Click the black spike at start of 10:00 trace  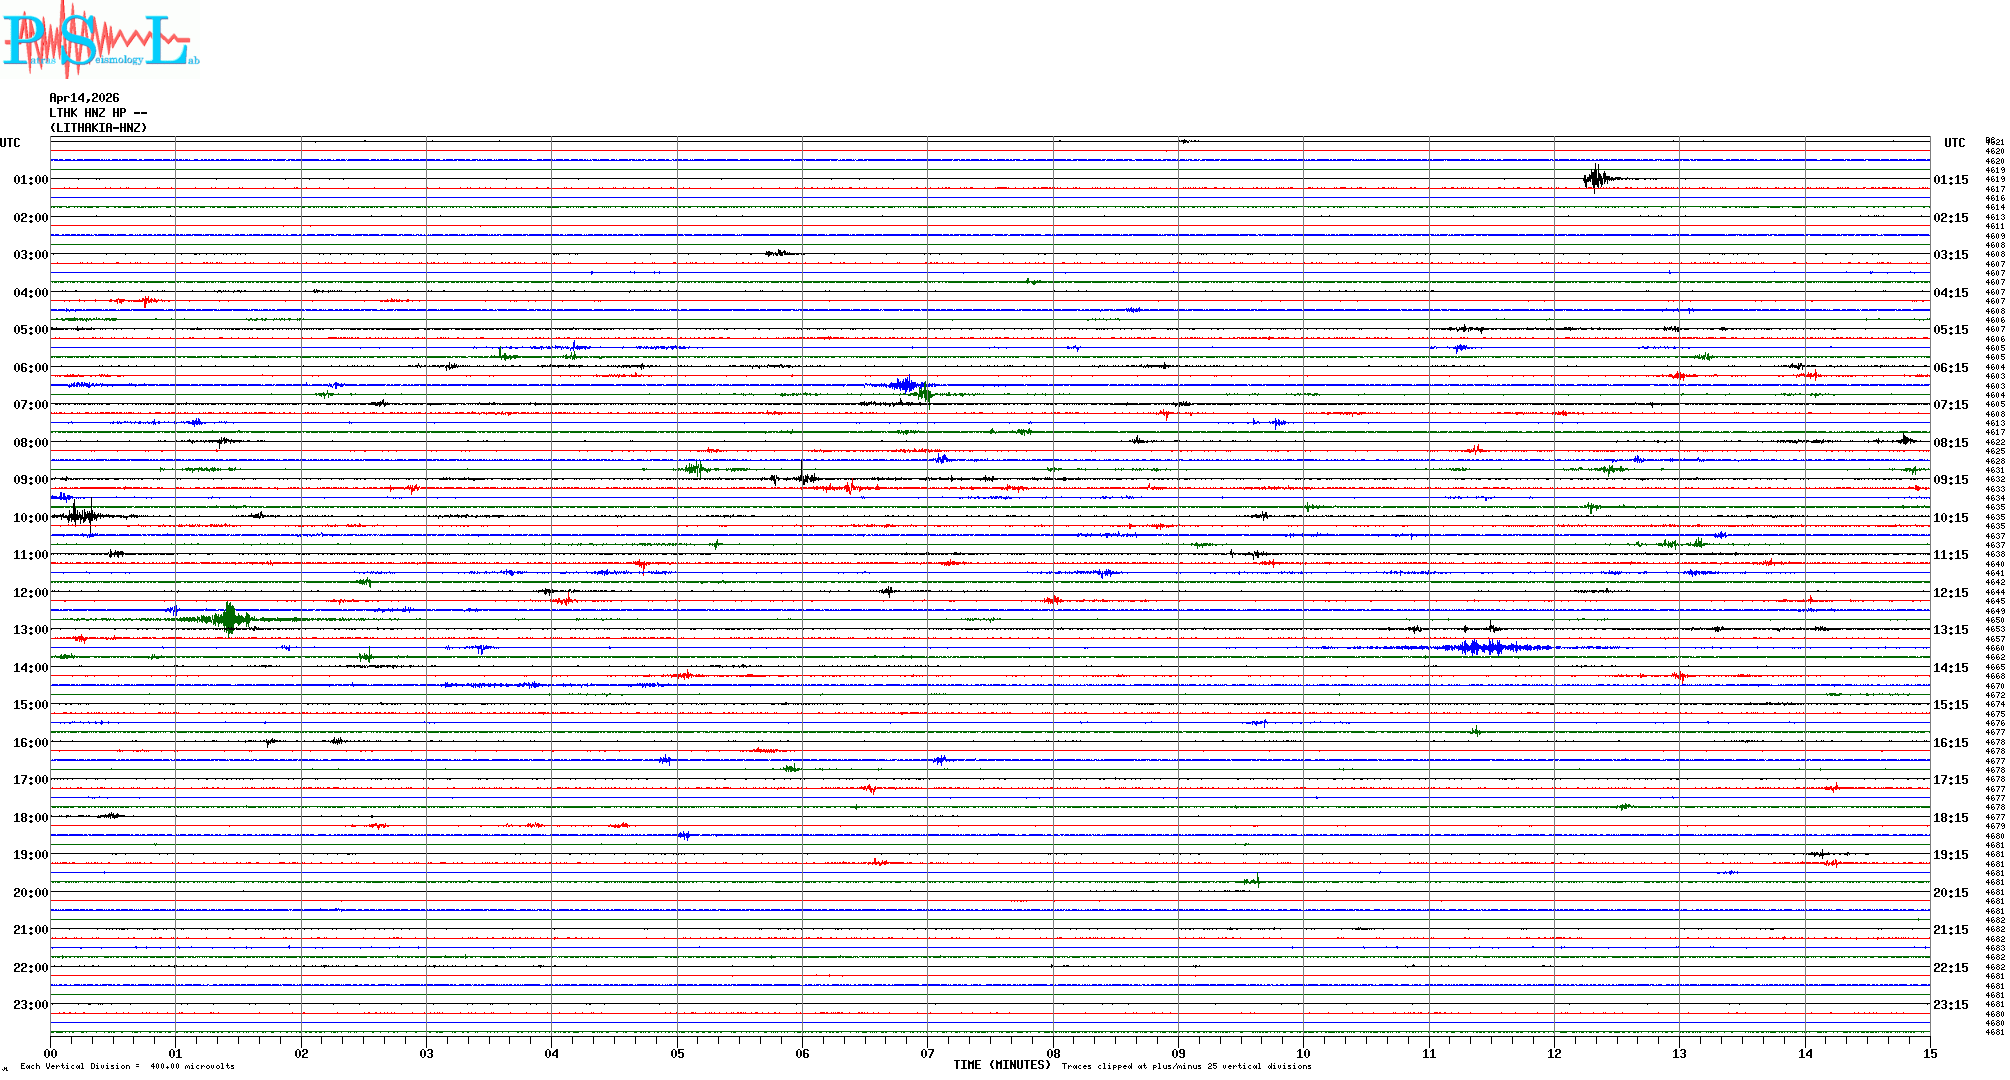pyautogui.click(x=80, y=516)
